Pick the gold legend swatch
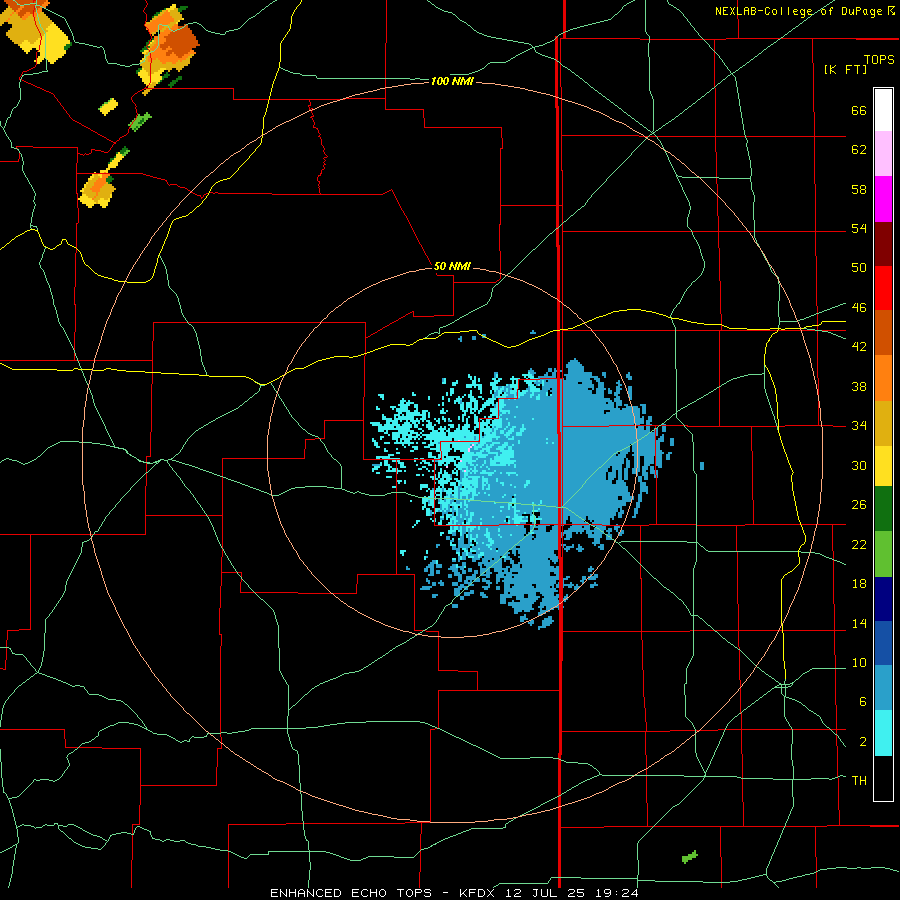The image size is (900, 900). coord(883,423)
